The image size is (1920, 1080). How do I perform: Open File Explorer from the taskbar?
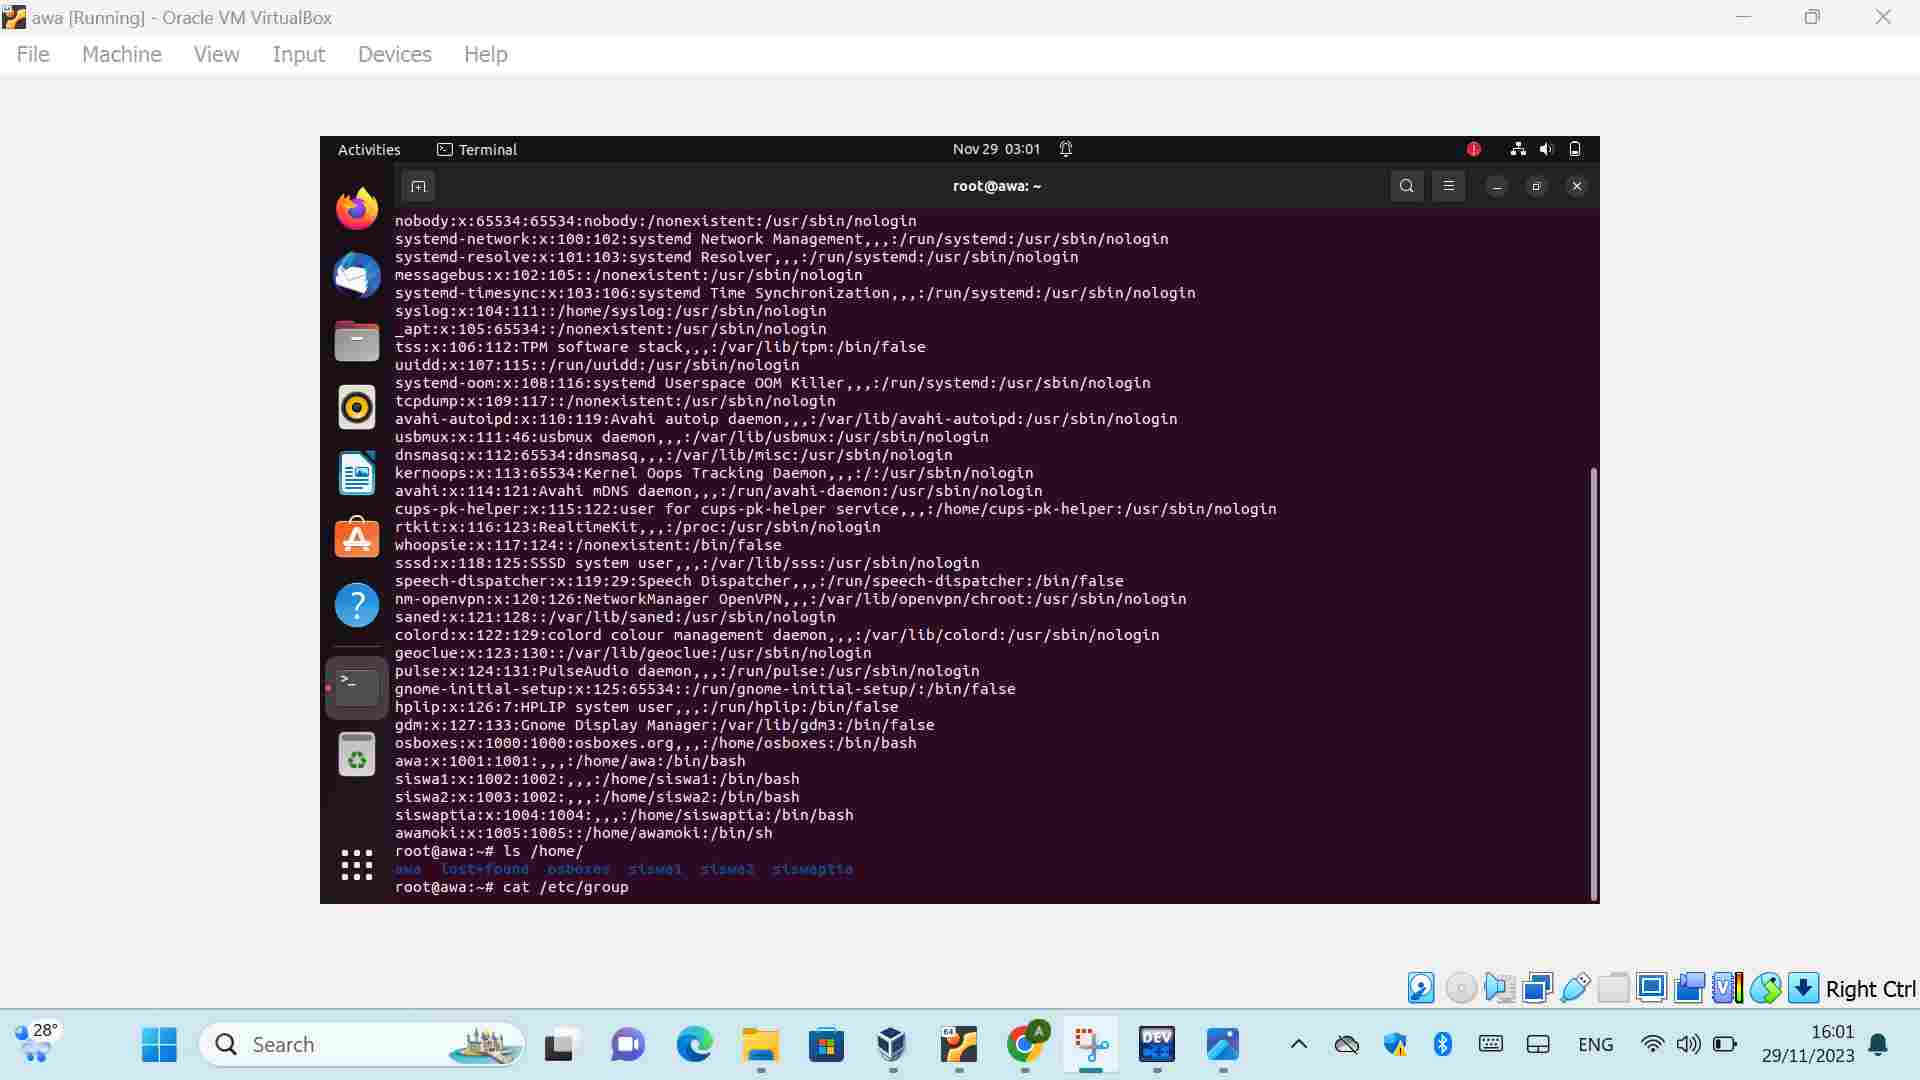point(760,1045)
